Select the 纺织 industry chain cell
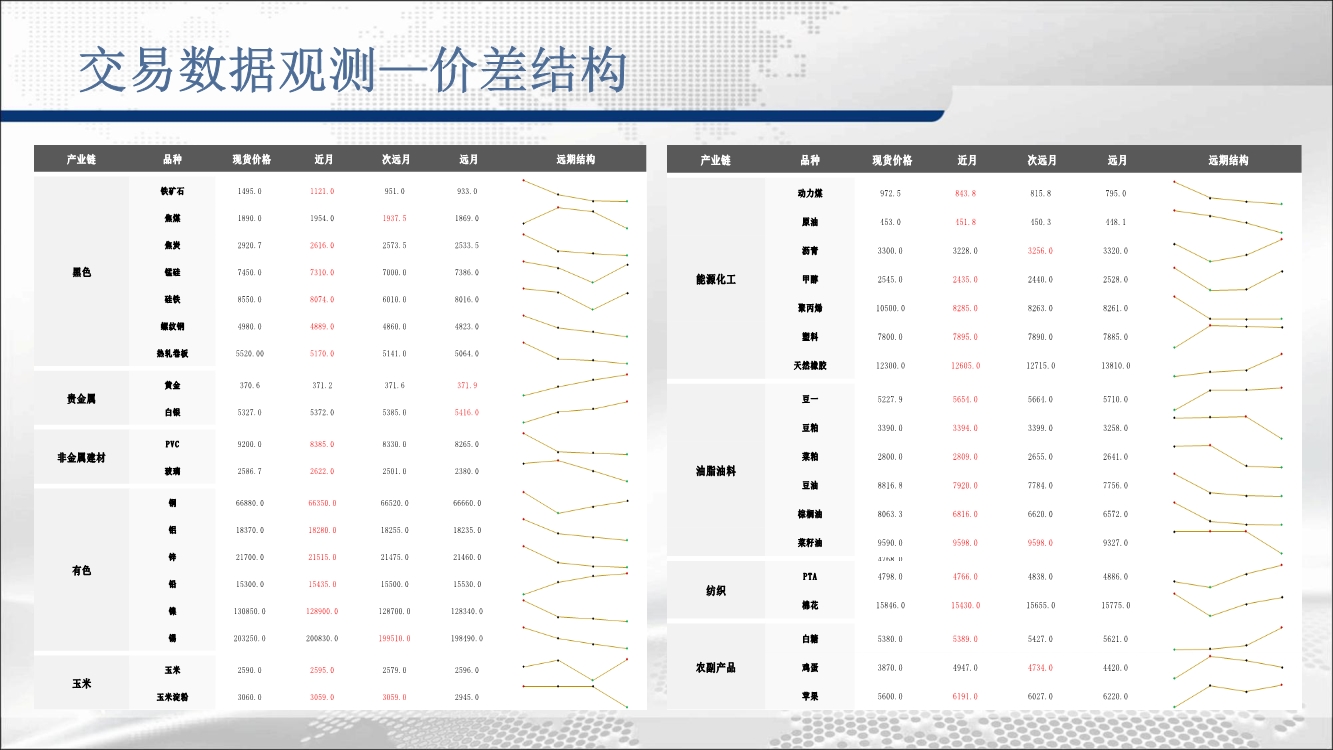 coord(716,590)
